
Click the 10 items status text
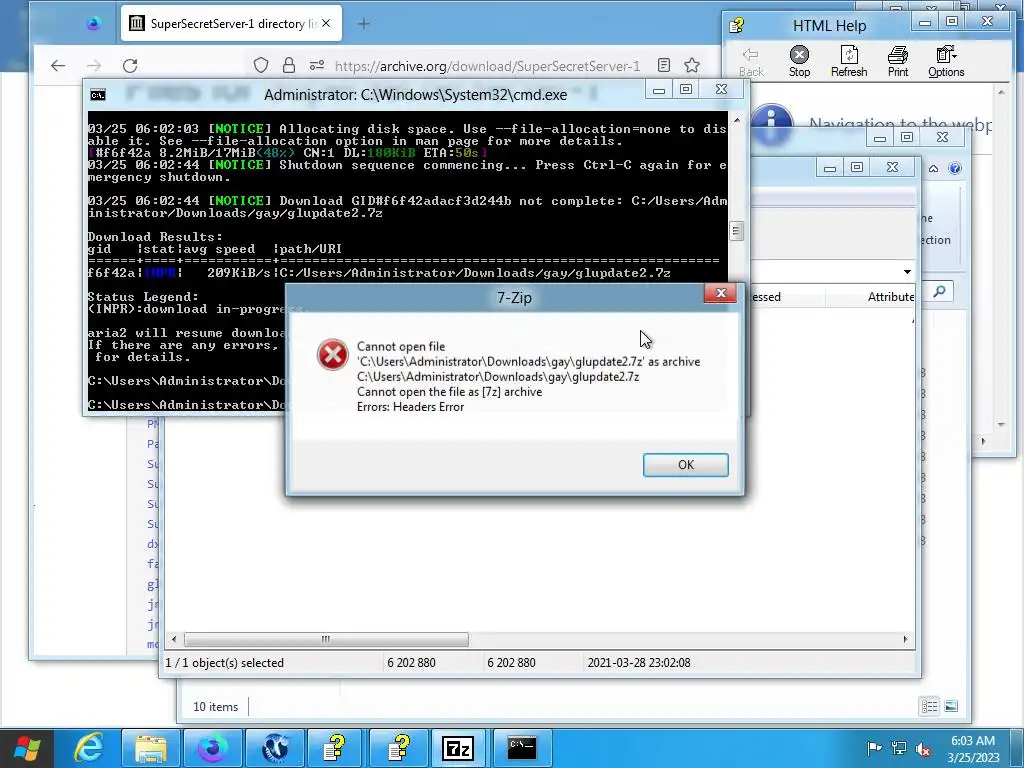216,707
